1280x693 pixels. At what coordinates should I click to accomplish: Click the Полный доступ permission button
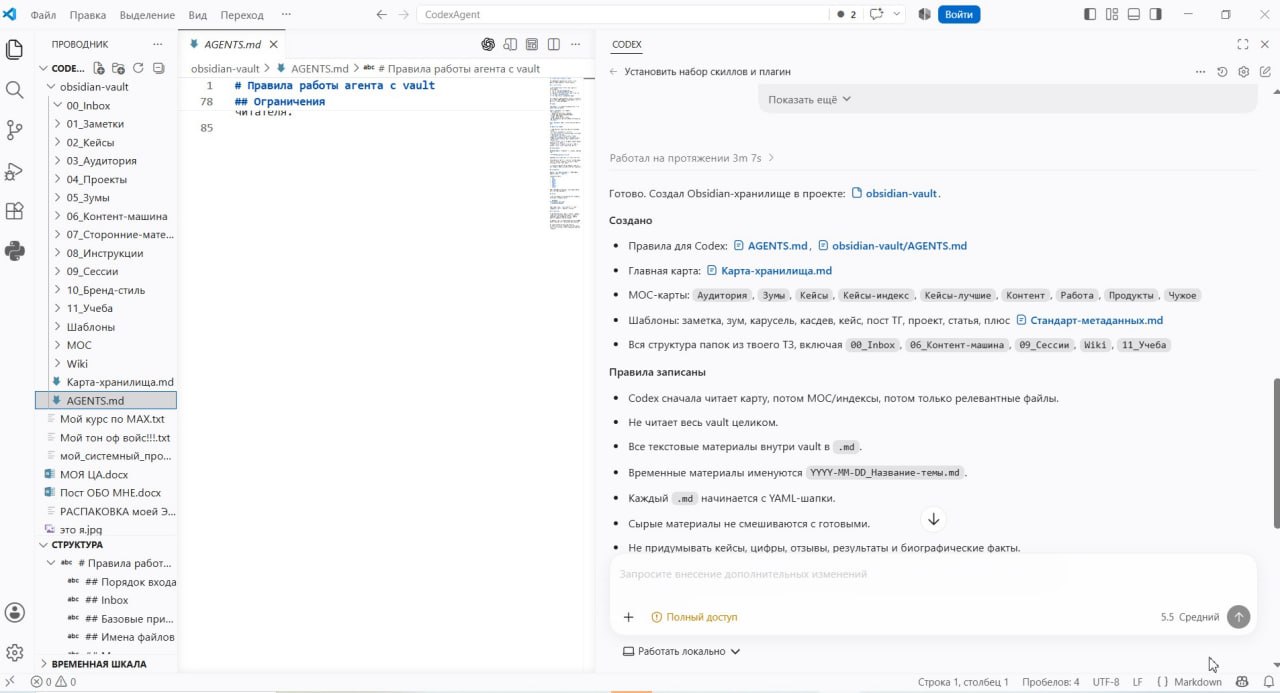(694, 617)
